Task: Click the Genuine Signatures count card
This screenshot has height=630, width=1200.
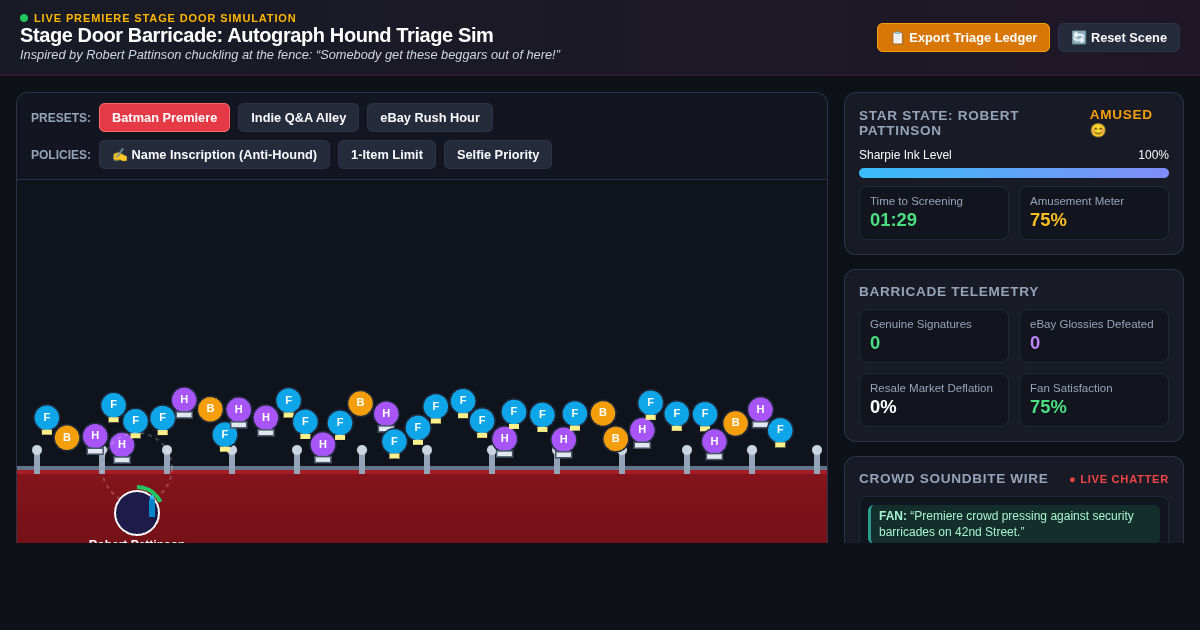Action: click(x=934, y=336)
